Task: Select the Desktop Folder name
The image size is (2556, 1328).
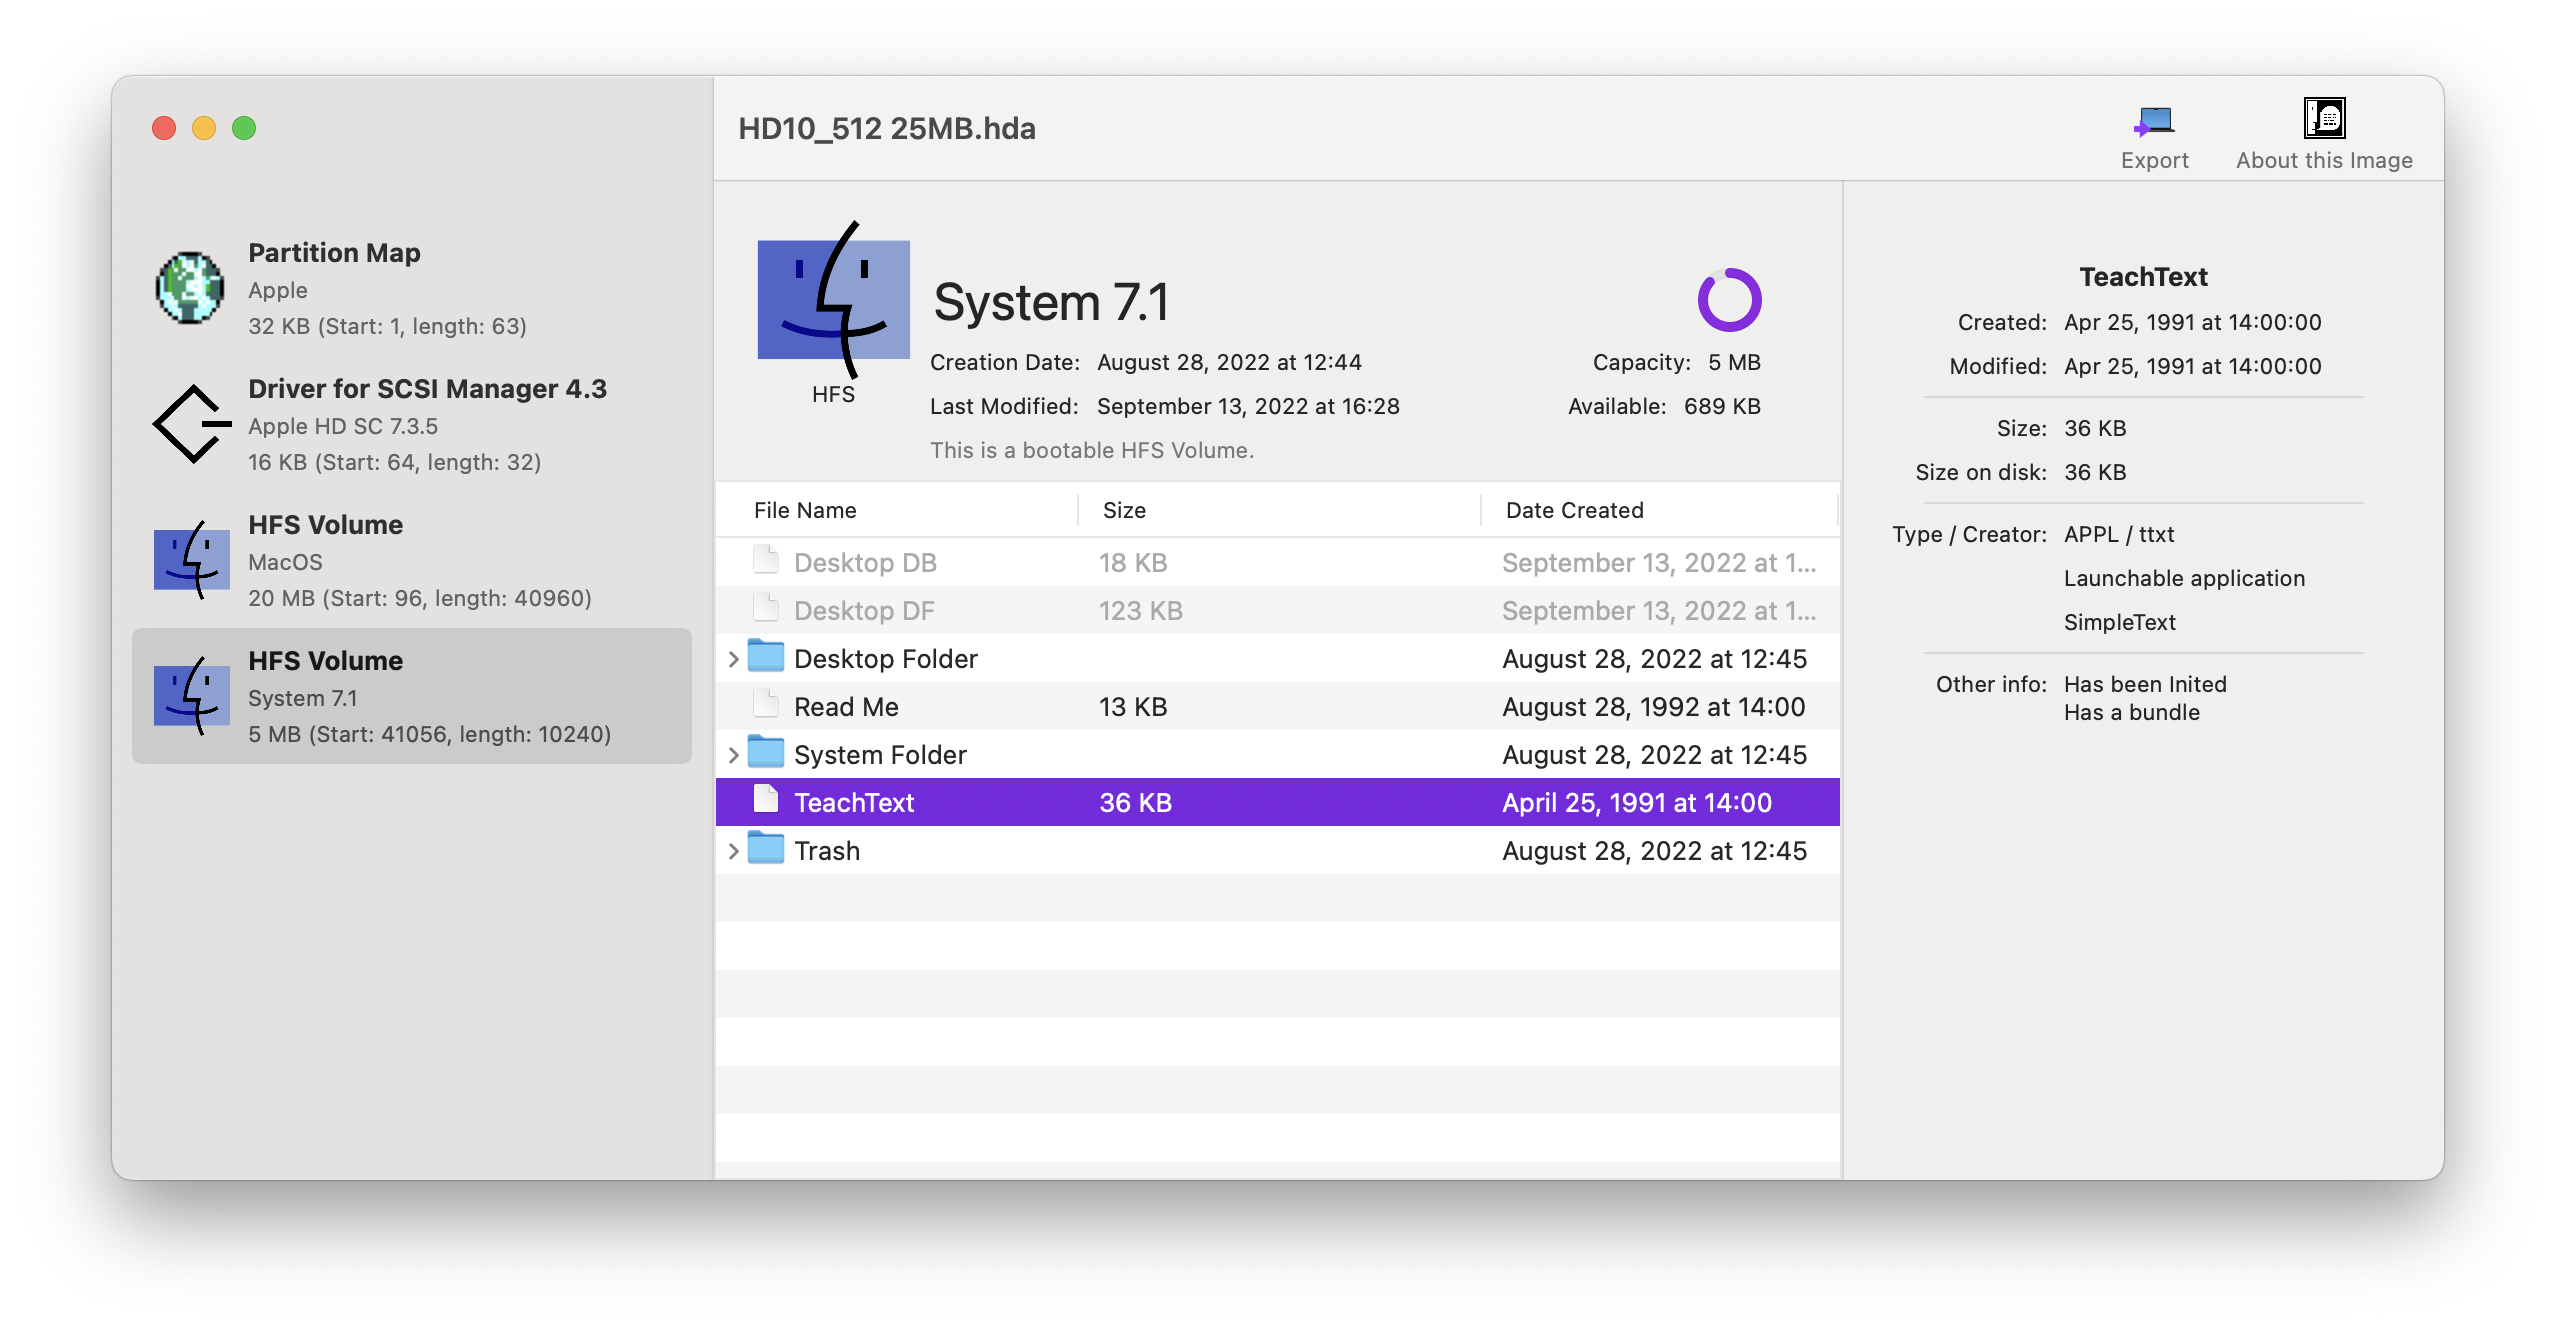Action: click(885, 659)
